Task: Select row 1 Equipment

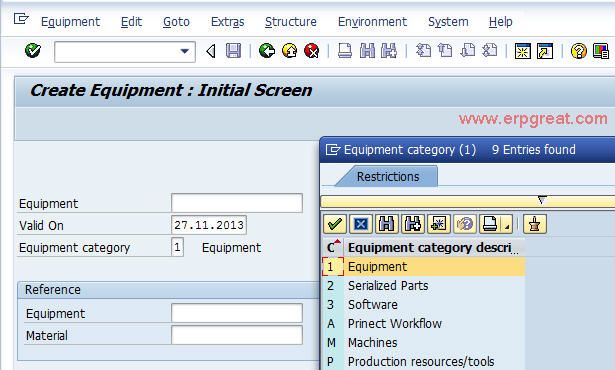Action: (x=424, y=267)
